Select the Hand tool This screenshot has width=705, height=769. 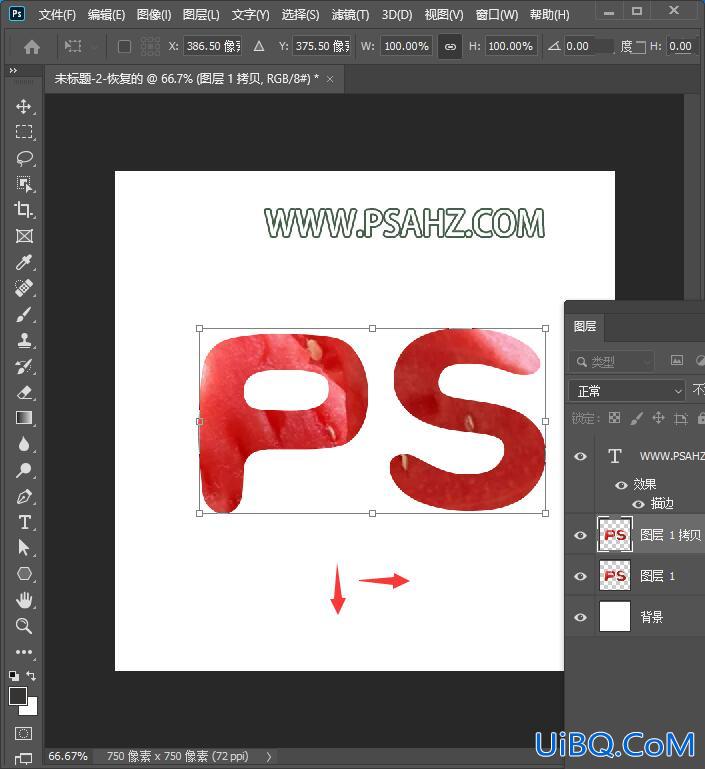24,600
